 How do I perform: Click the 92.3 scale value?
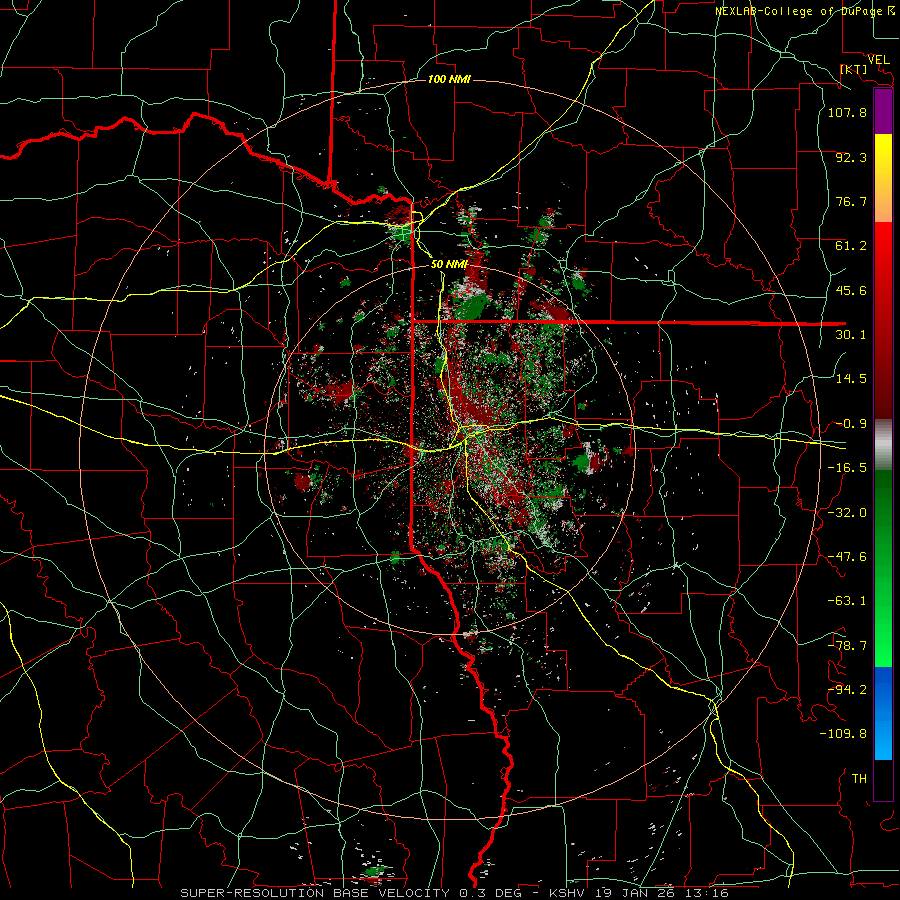pyautogui.click(x=851, y=157)
